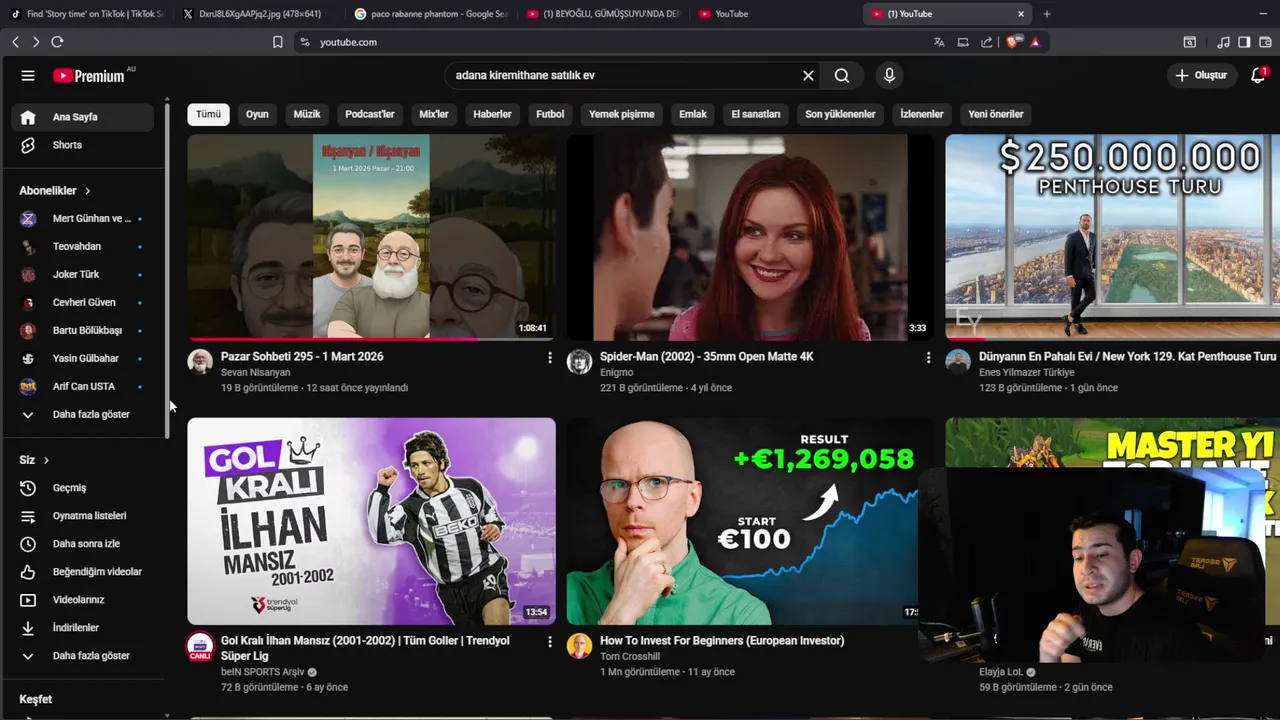
Task: Click the share icon in address bar
Action: (987, 42)
